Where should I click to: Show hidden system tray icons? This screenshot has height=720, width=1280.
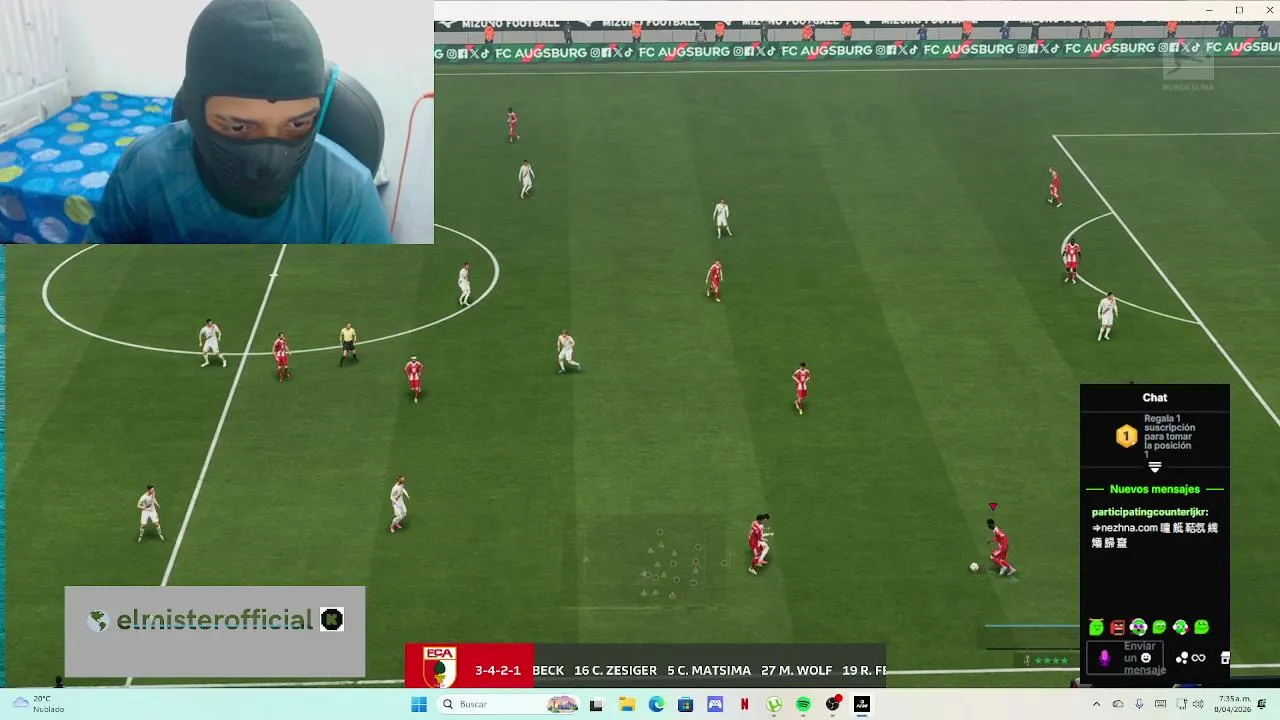(1097, 704)
